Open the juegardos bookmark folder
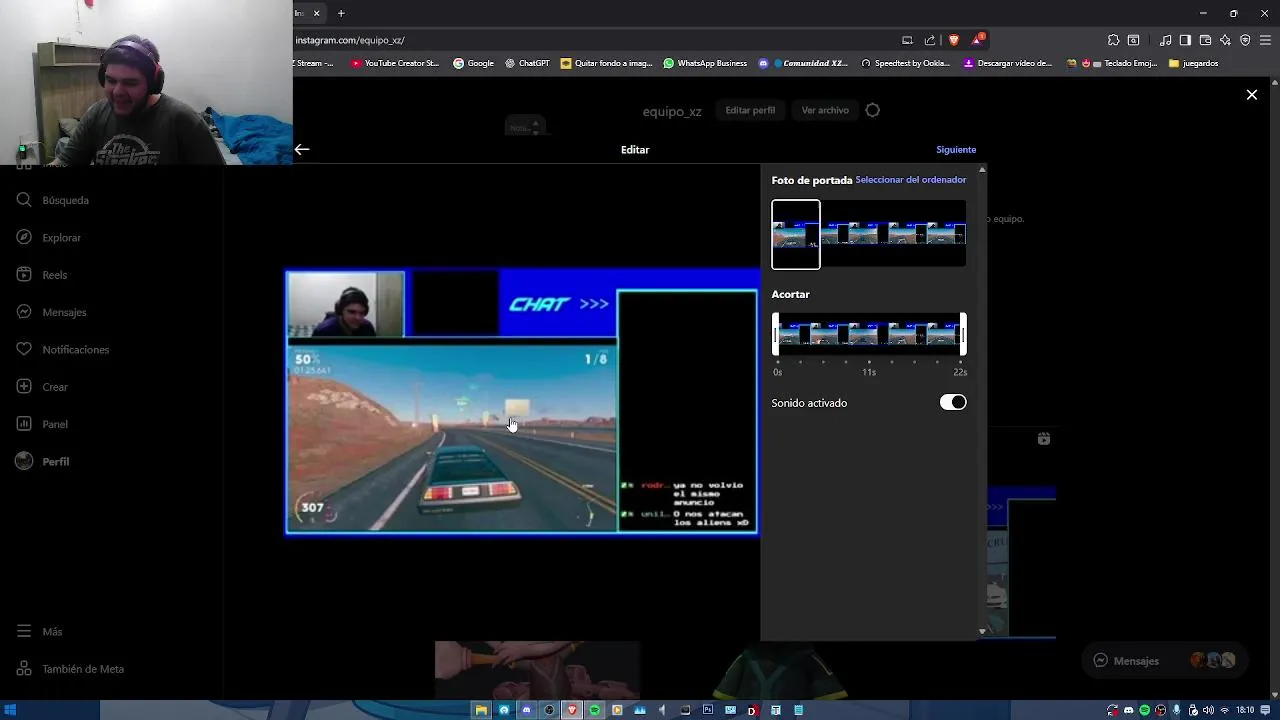 tap(1193, 63)
